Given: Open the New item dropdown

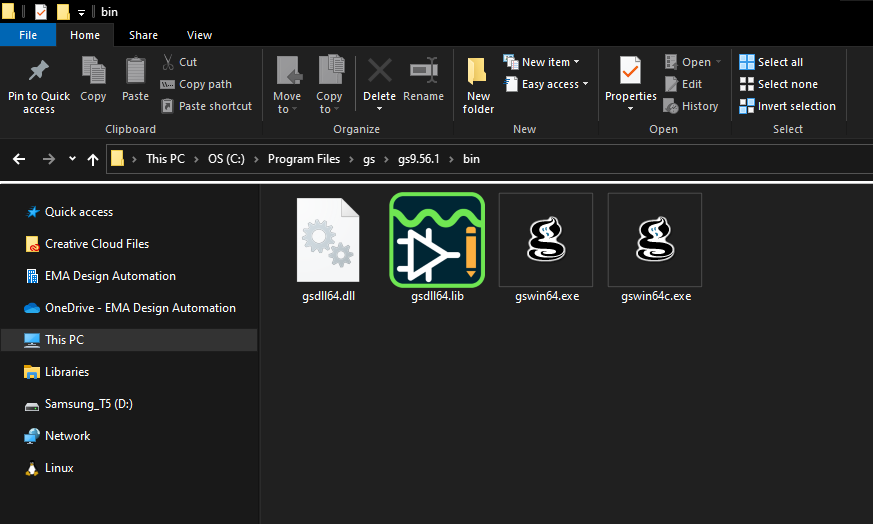Looking at the screenshot, I should pos(542,62).
